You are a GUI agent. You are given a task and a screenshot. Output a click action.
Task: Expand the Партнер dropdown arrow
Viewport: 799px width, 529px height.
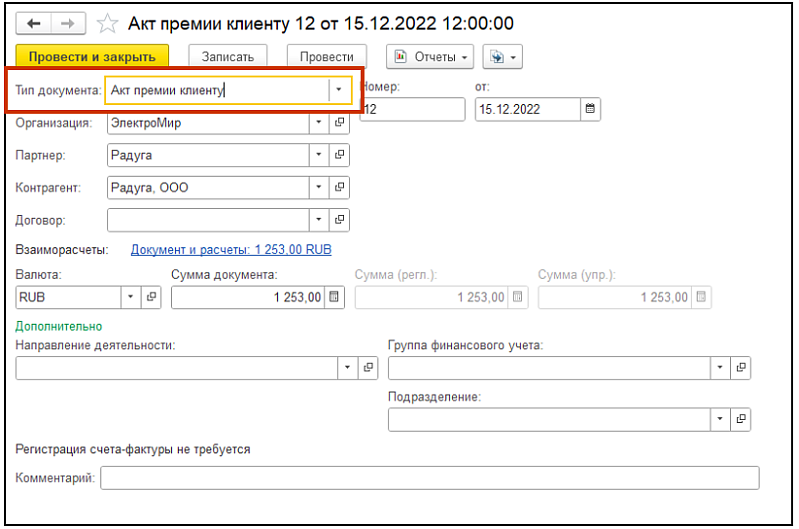tap(319, 155)
